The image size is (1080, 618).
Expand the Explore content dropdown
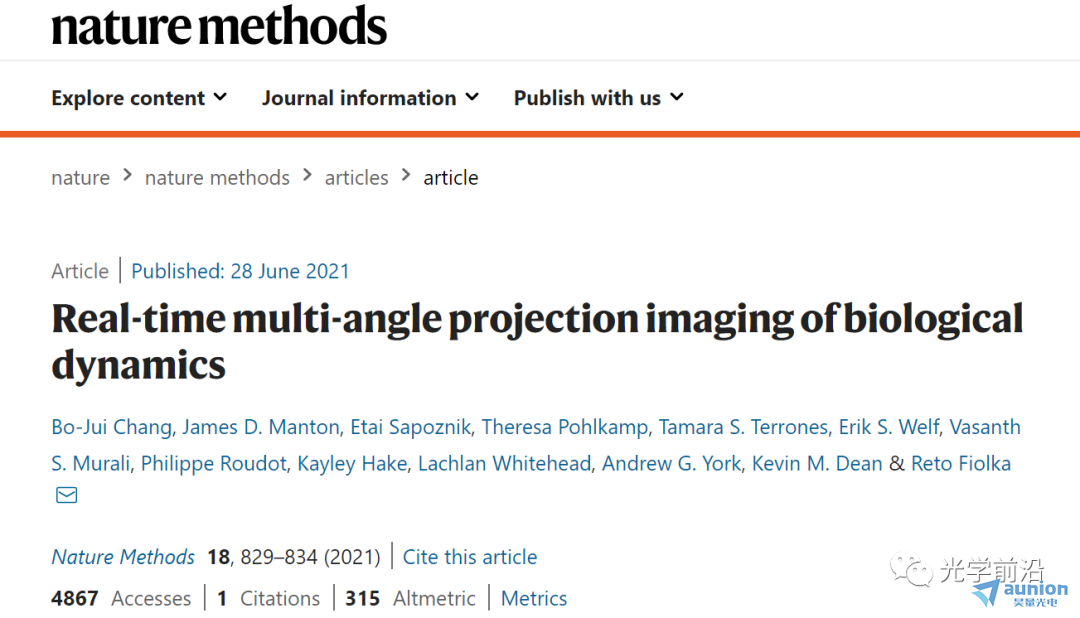(139, 98)
